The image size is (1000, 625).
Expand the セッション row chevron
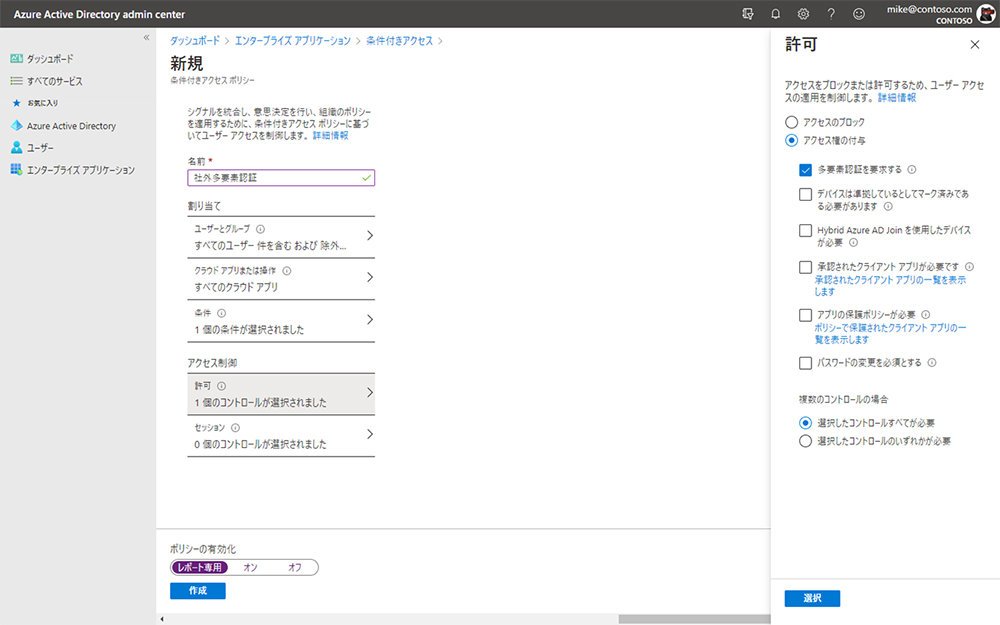point(370,434)
